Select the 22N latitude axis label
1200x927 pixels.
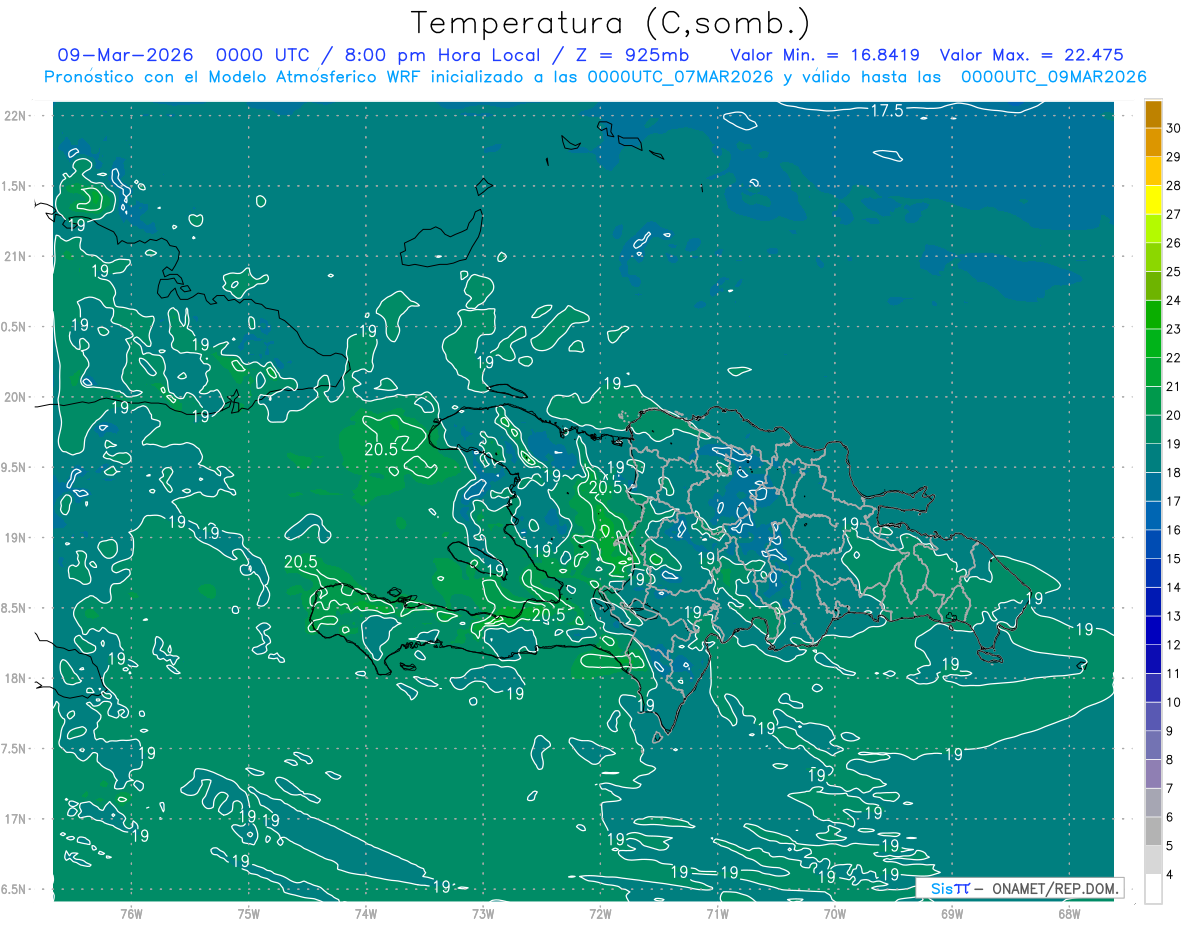pos(17,116)
